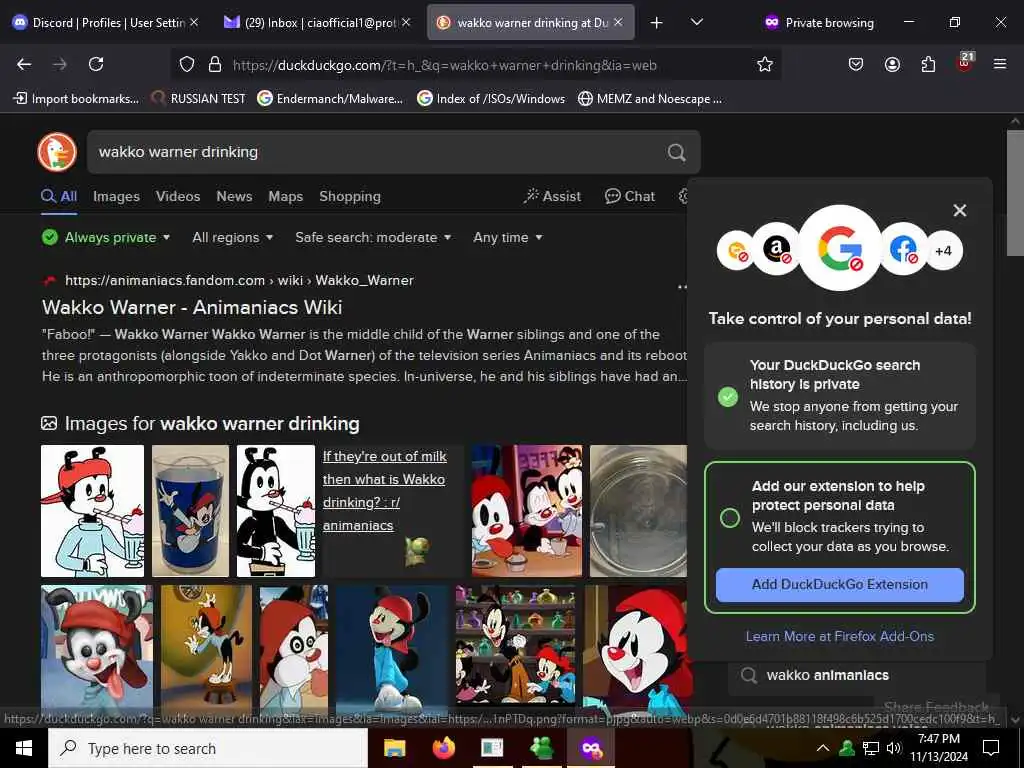Open the list all tabs dropdown arrow
The height and width of the screenshot is (768, 1024).
[697, 22]
